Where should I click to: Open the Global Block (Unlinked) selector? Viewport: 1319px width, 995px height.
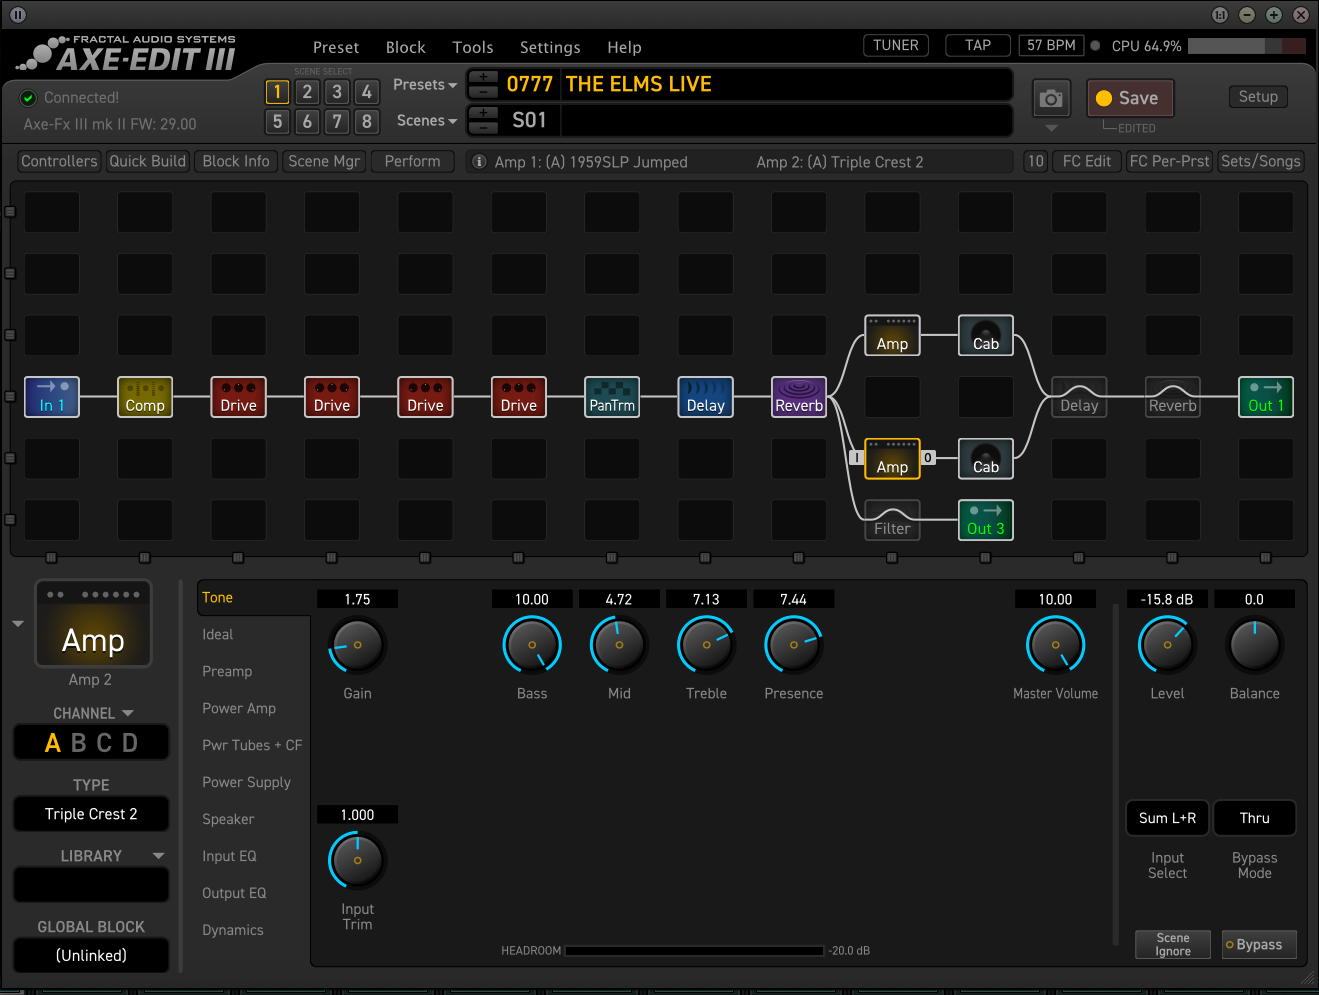[x=91, y=955]
